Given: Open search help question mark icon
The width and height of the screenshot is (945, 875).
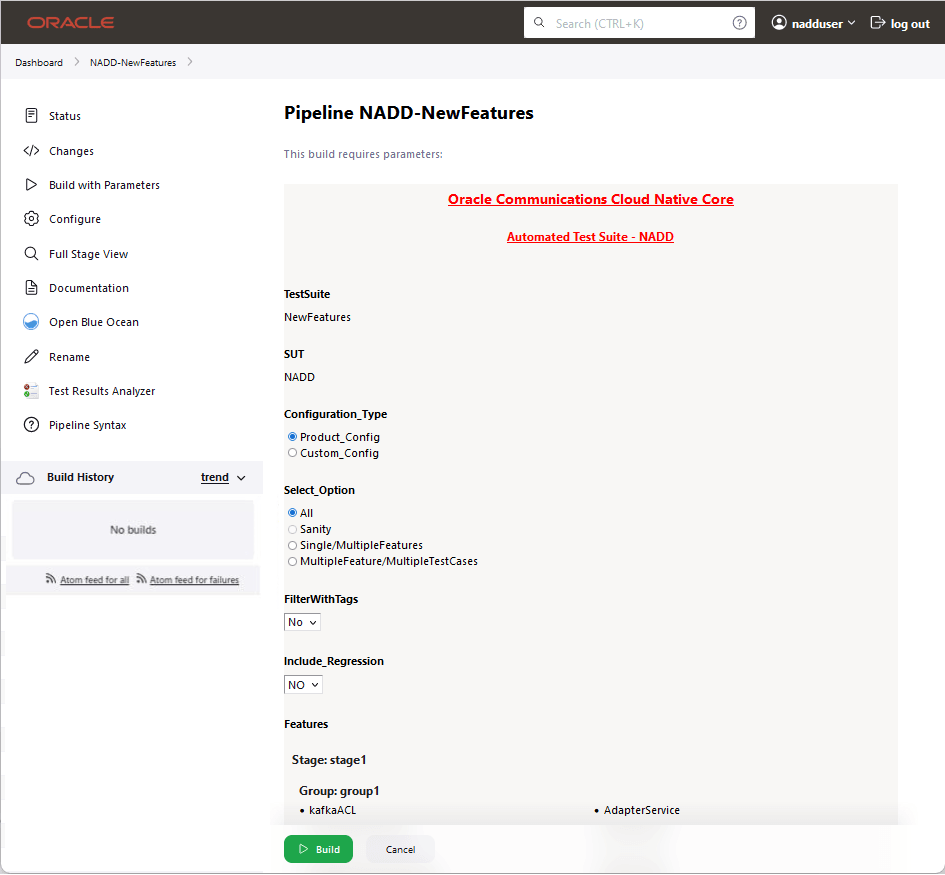Looking at the screenshot, I should pyautogui.click(x=739, y=23).
